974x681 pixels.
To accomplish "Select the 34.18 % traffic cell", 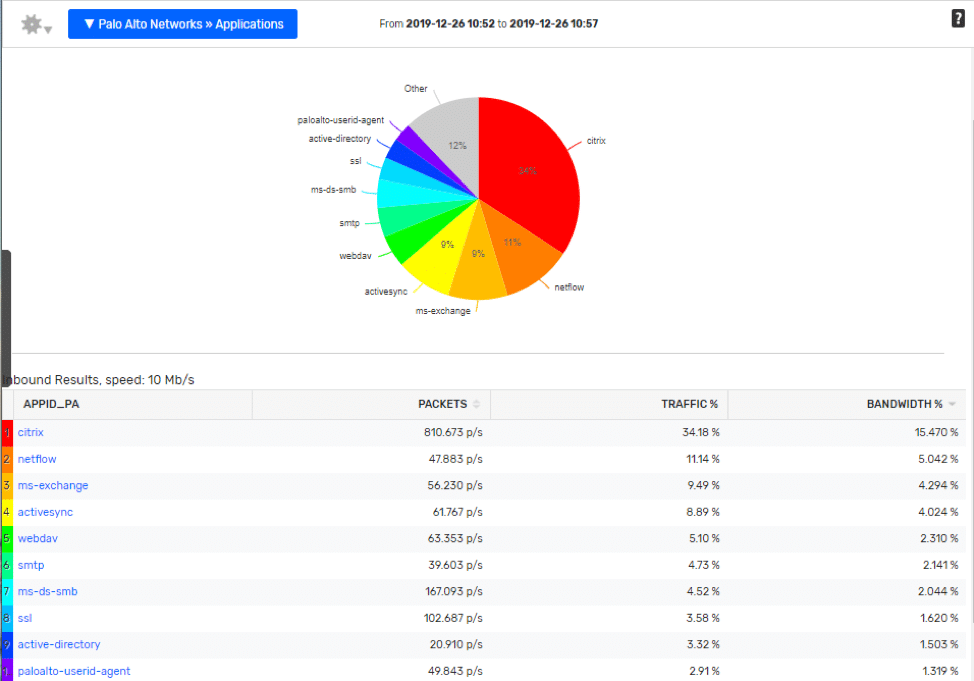I will (x=701, y=432).
